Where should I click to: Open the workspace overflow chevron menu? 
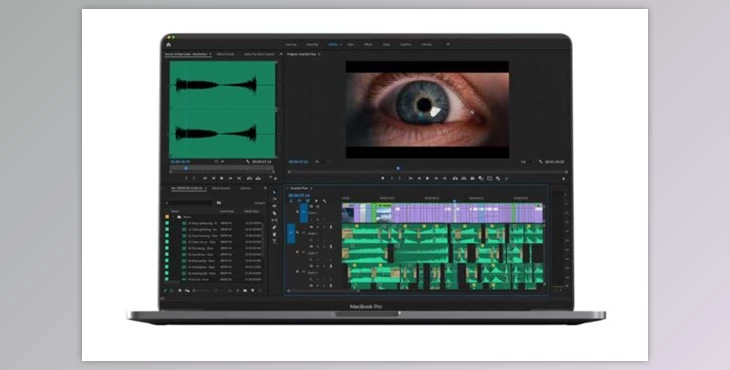448,44
